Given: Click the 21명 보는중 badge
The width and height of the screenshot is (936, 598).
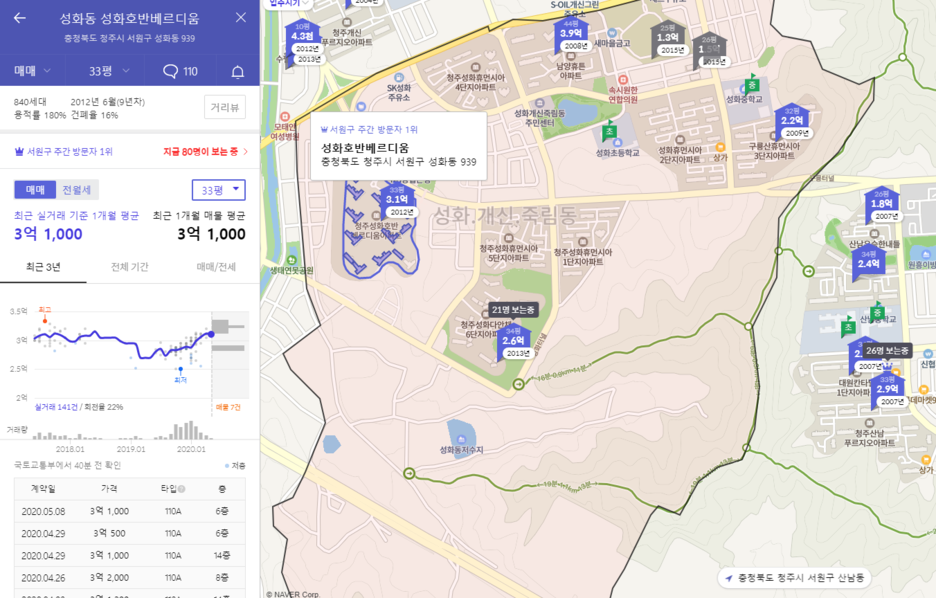Looking at the screenshot, I should pos(513,310).
